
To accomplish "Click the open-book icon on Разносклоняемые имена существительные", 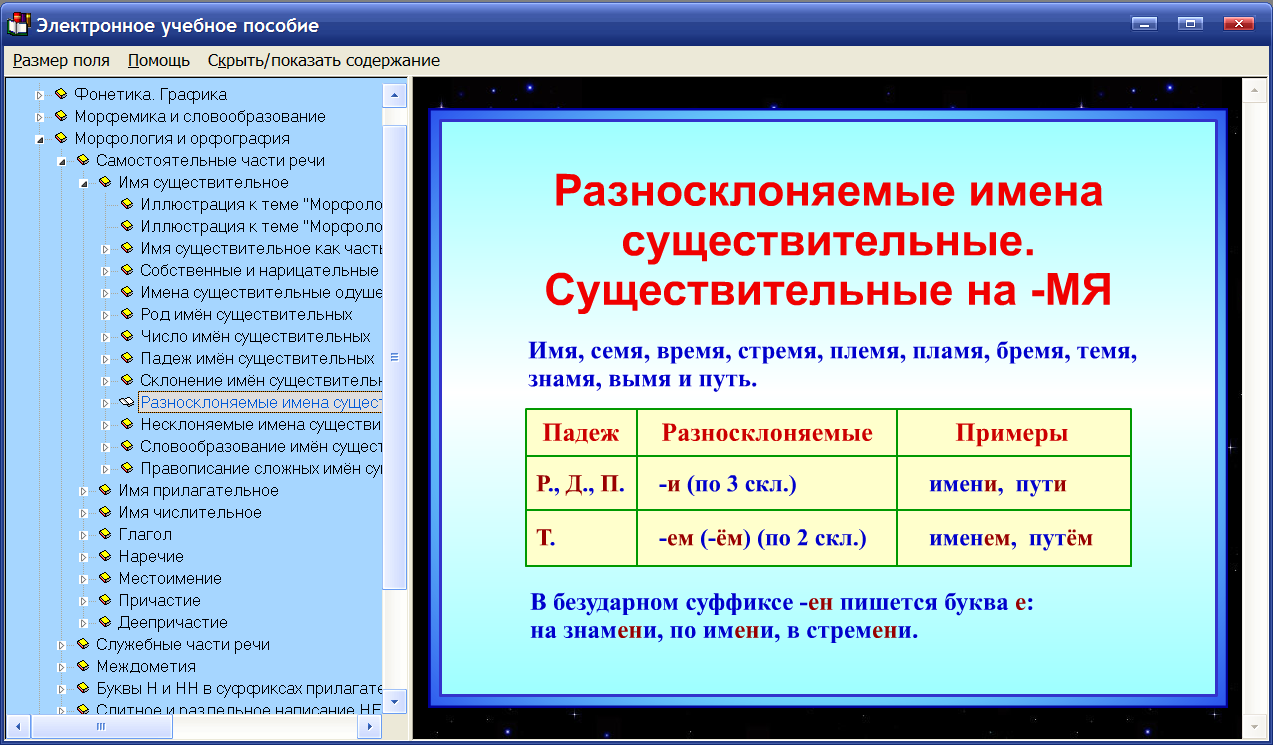I will 127,402.
